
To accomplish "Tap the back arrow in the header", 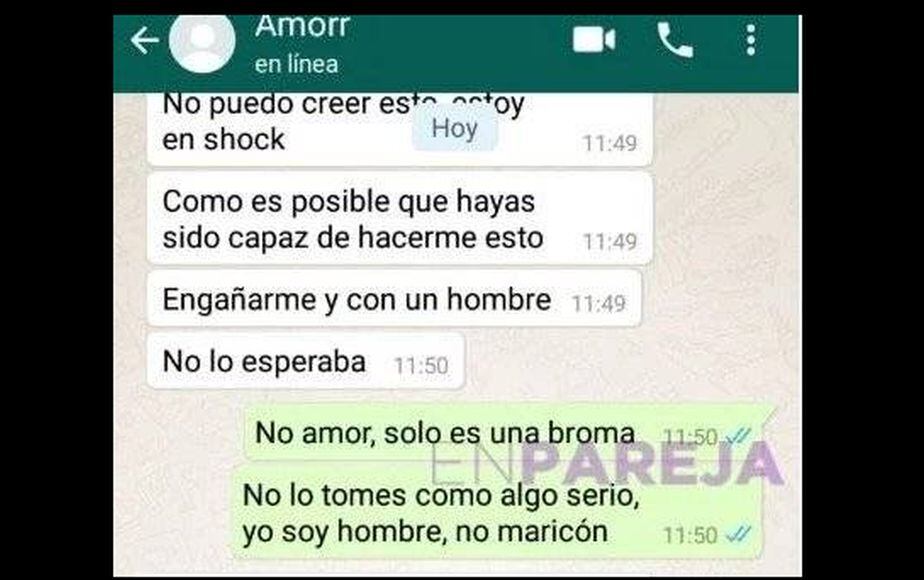I will click(x=144, y=41).
